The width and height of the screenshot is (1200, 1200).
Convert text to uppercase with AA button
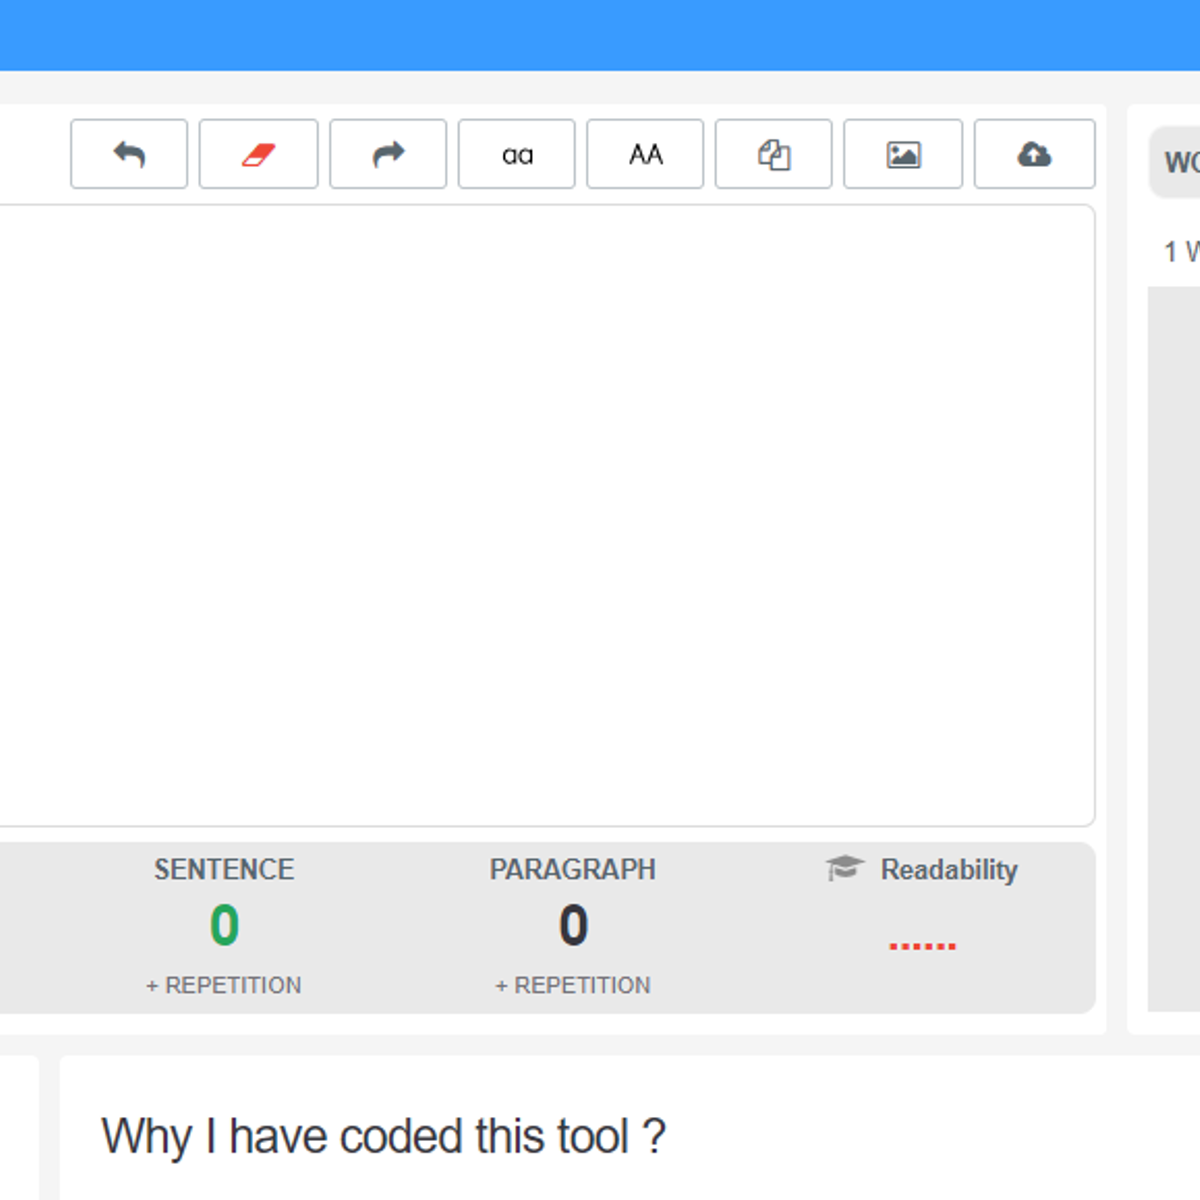tap(645, 154)
